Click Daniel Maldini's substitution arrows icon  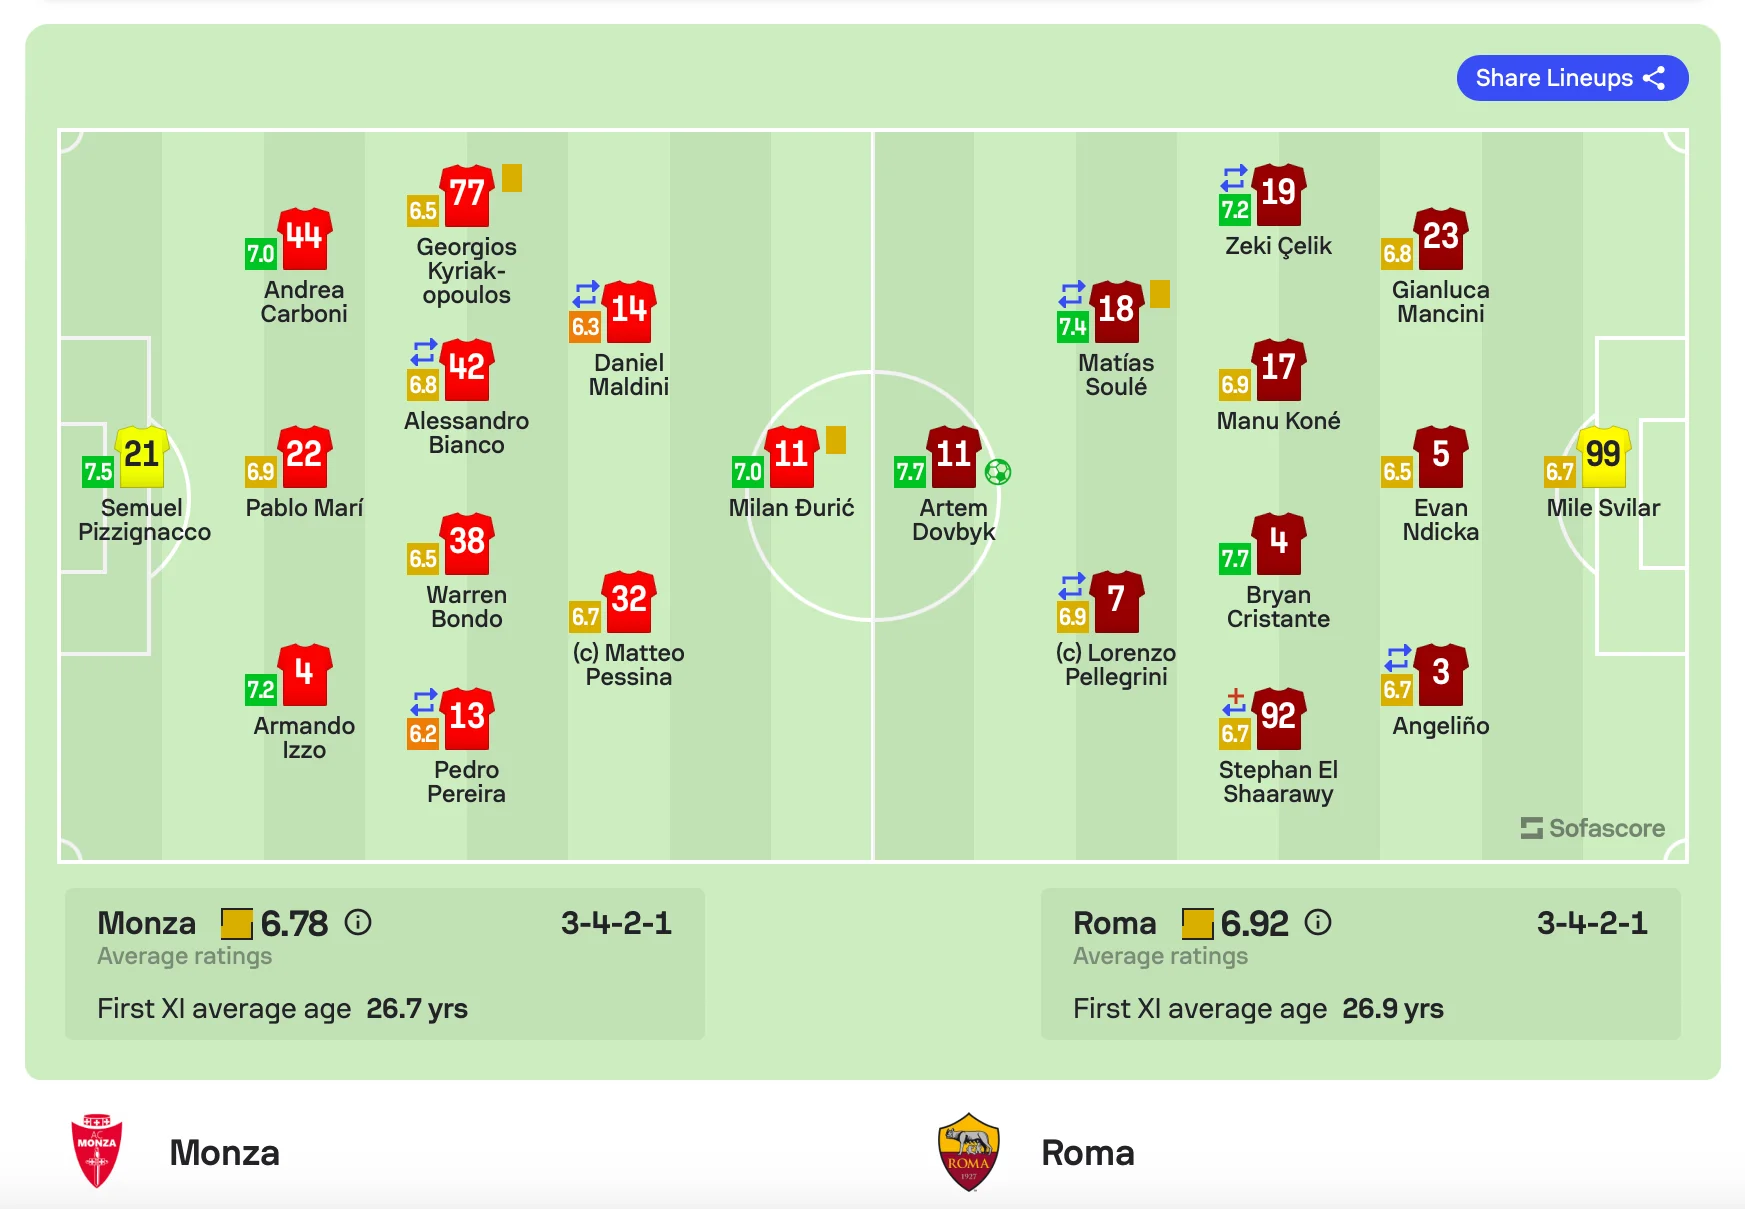click(586, 294)
